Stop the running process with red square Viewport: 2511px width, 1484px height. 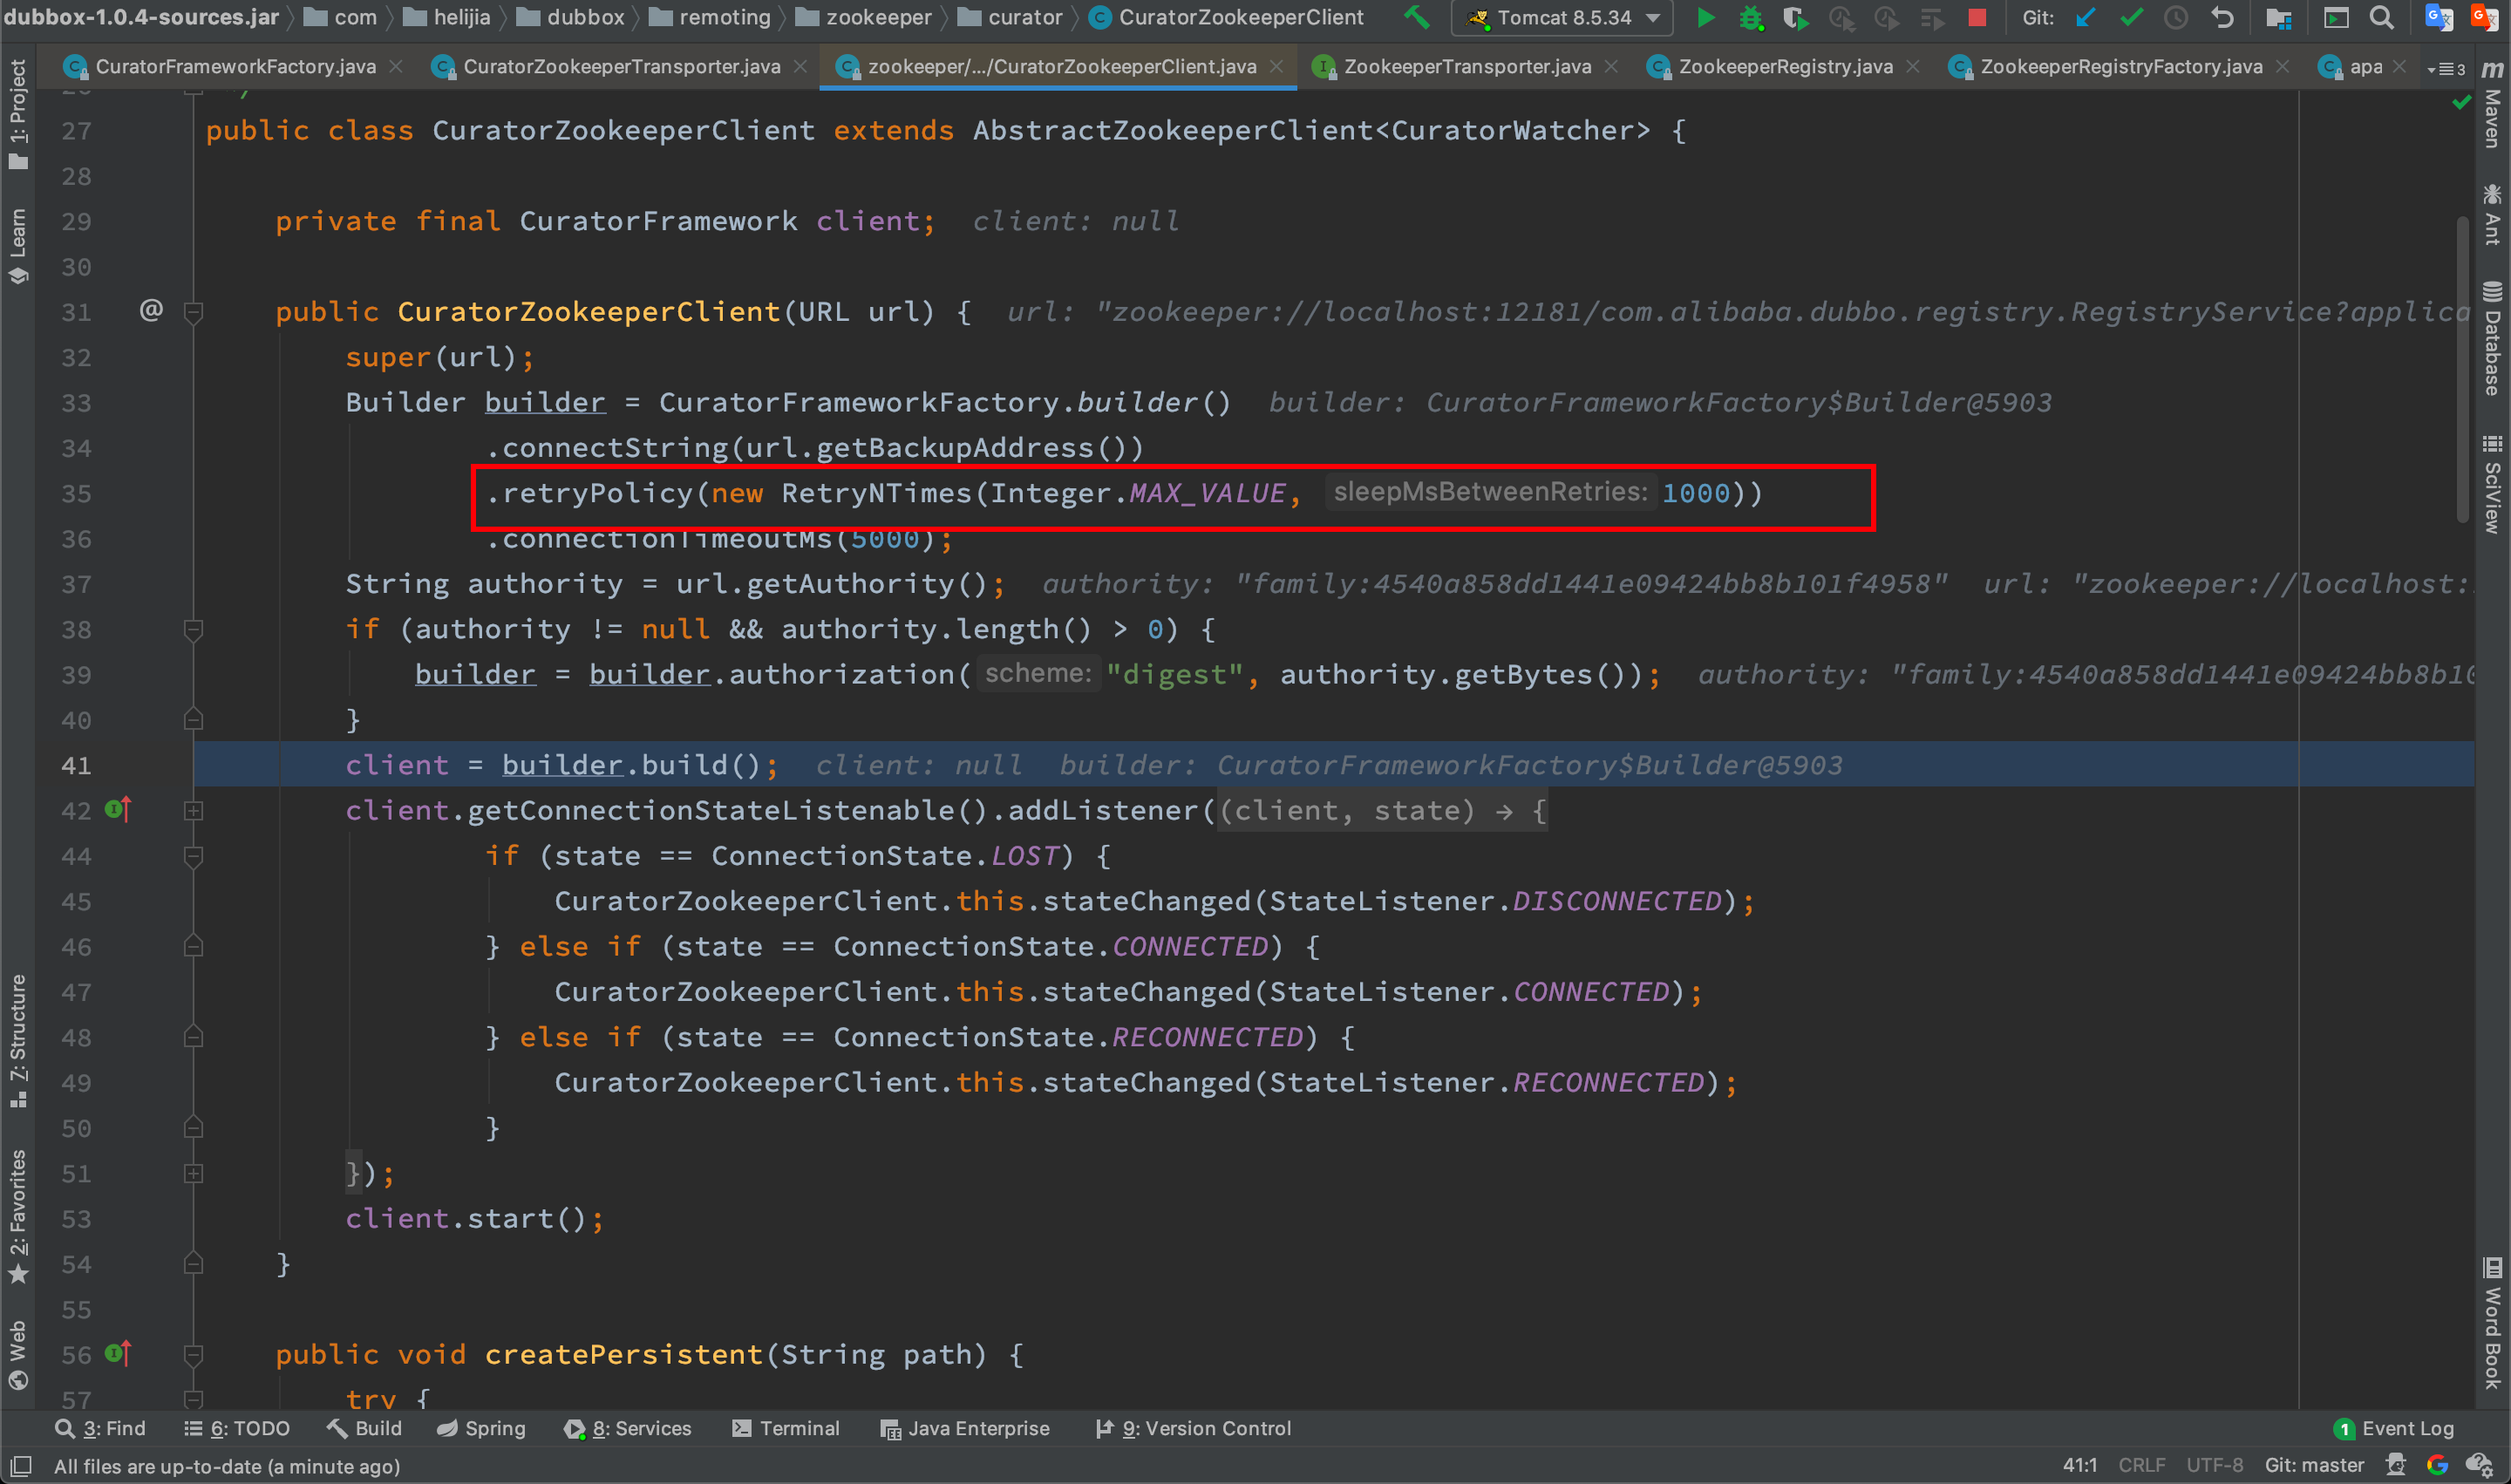coord(1977,17)
